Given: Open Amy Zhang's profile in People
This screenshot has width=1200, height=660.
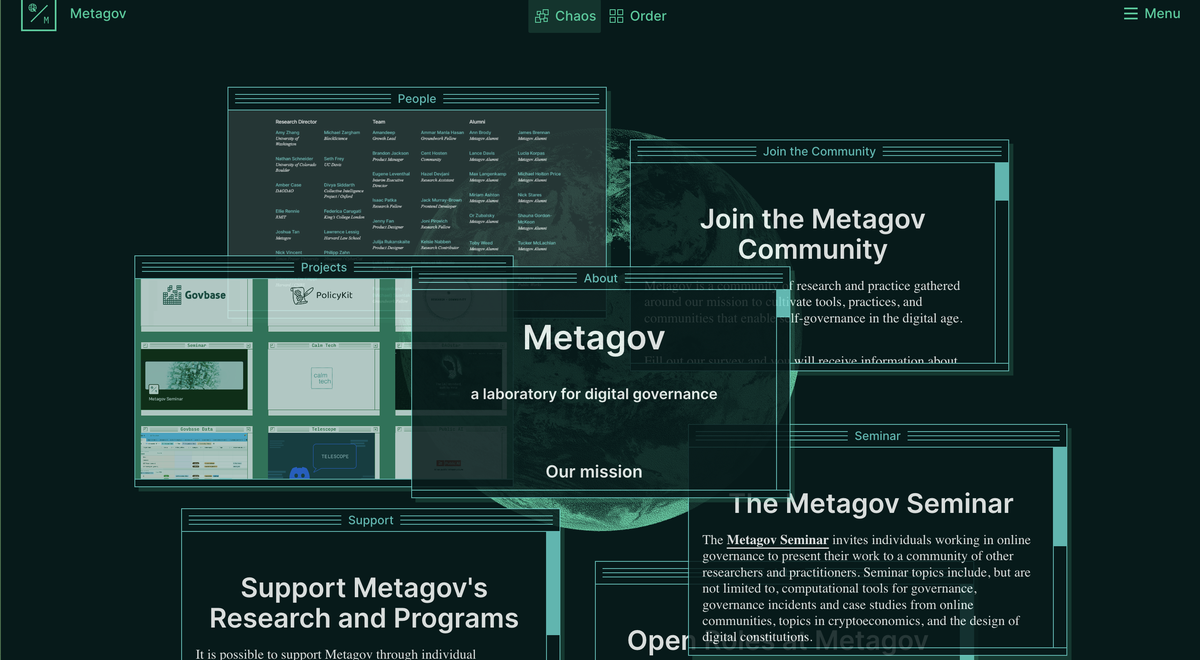Looking at the screenshot, I should [287, 132].
